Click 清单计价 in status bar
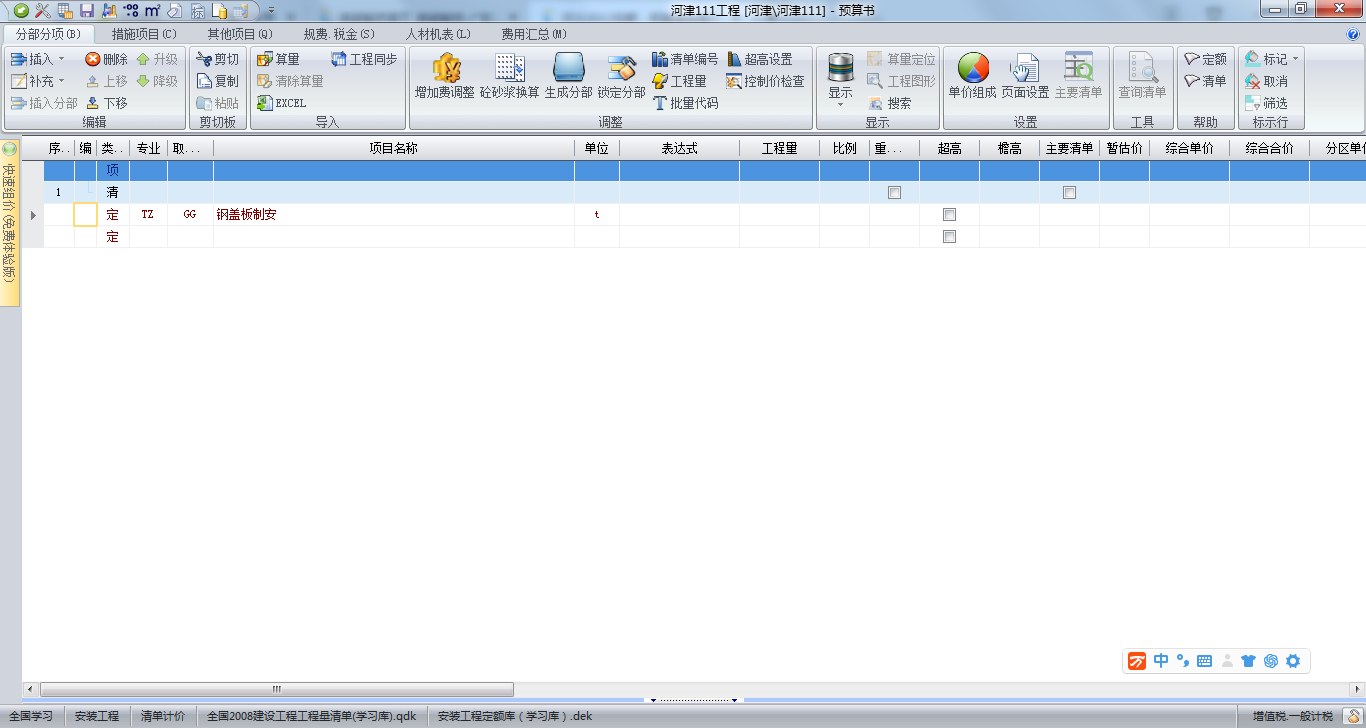 click(x=163, y=716)
